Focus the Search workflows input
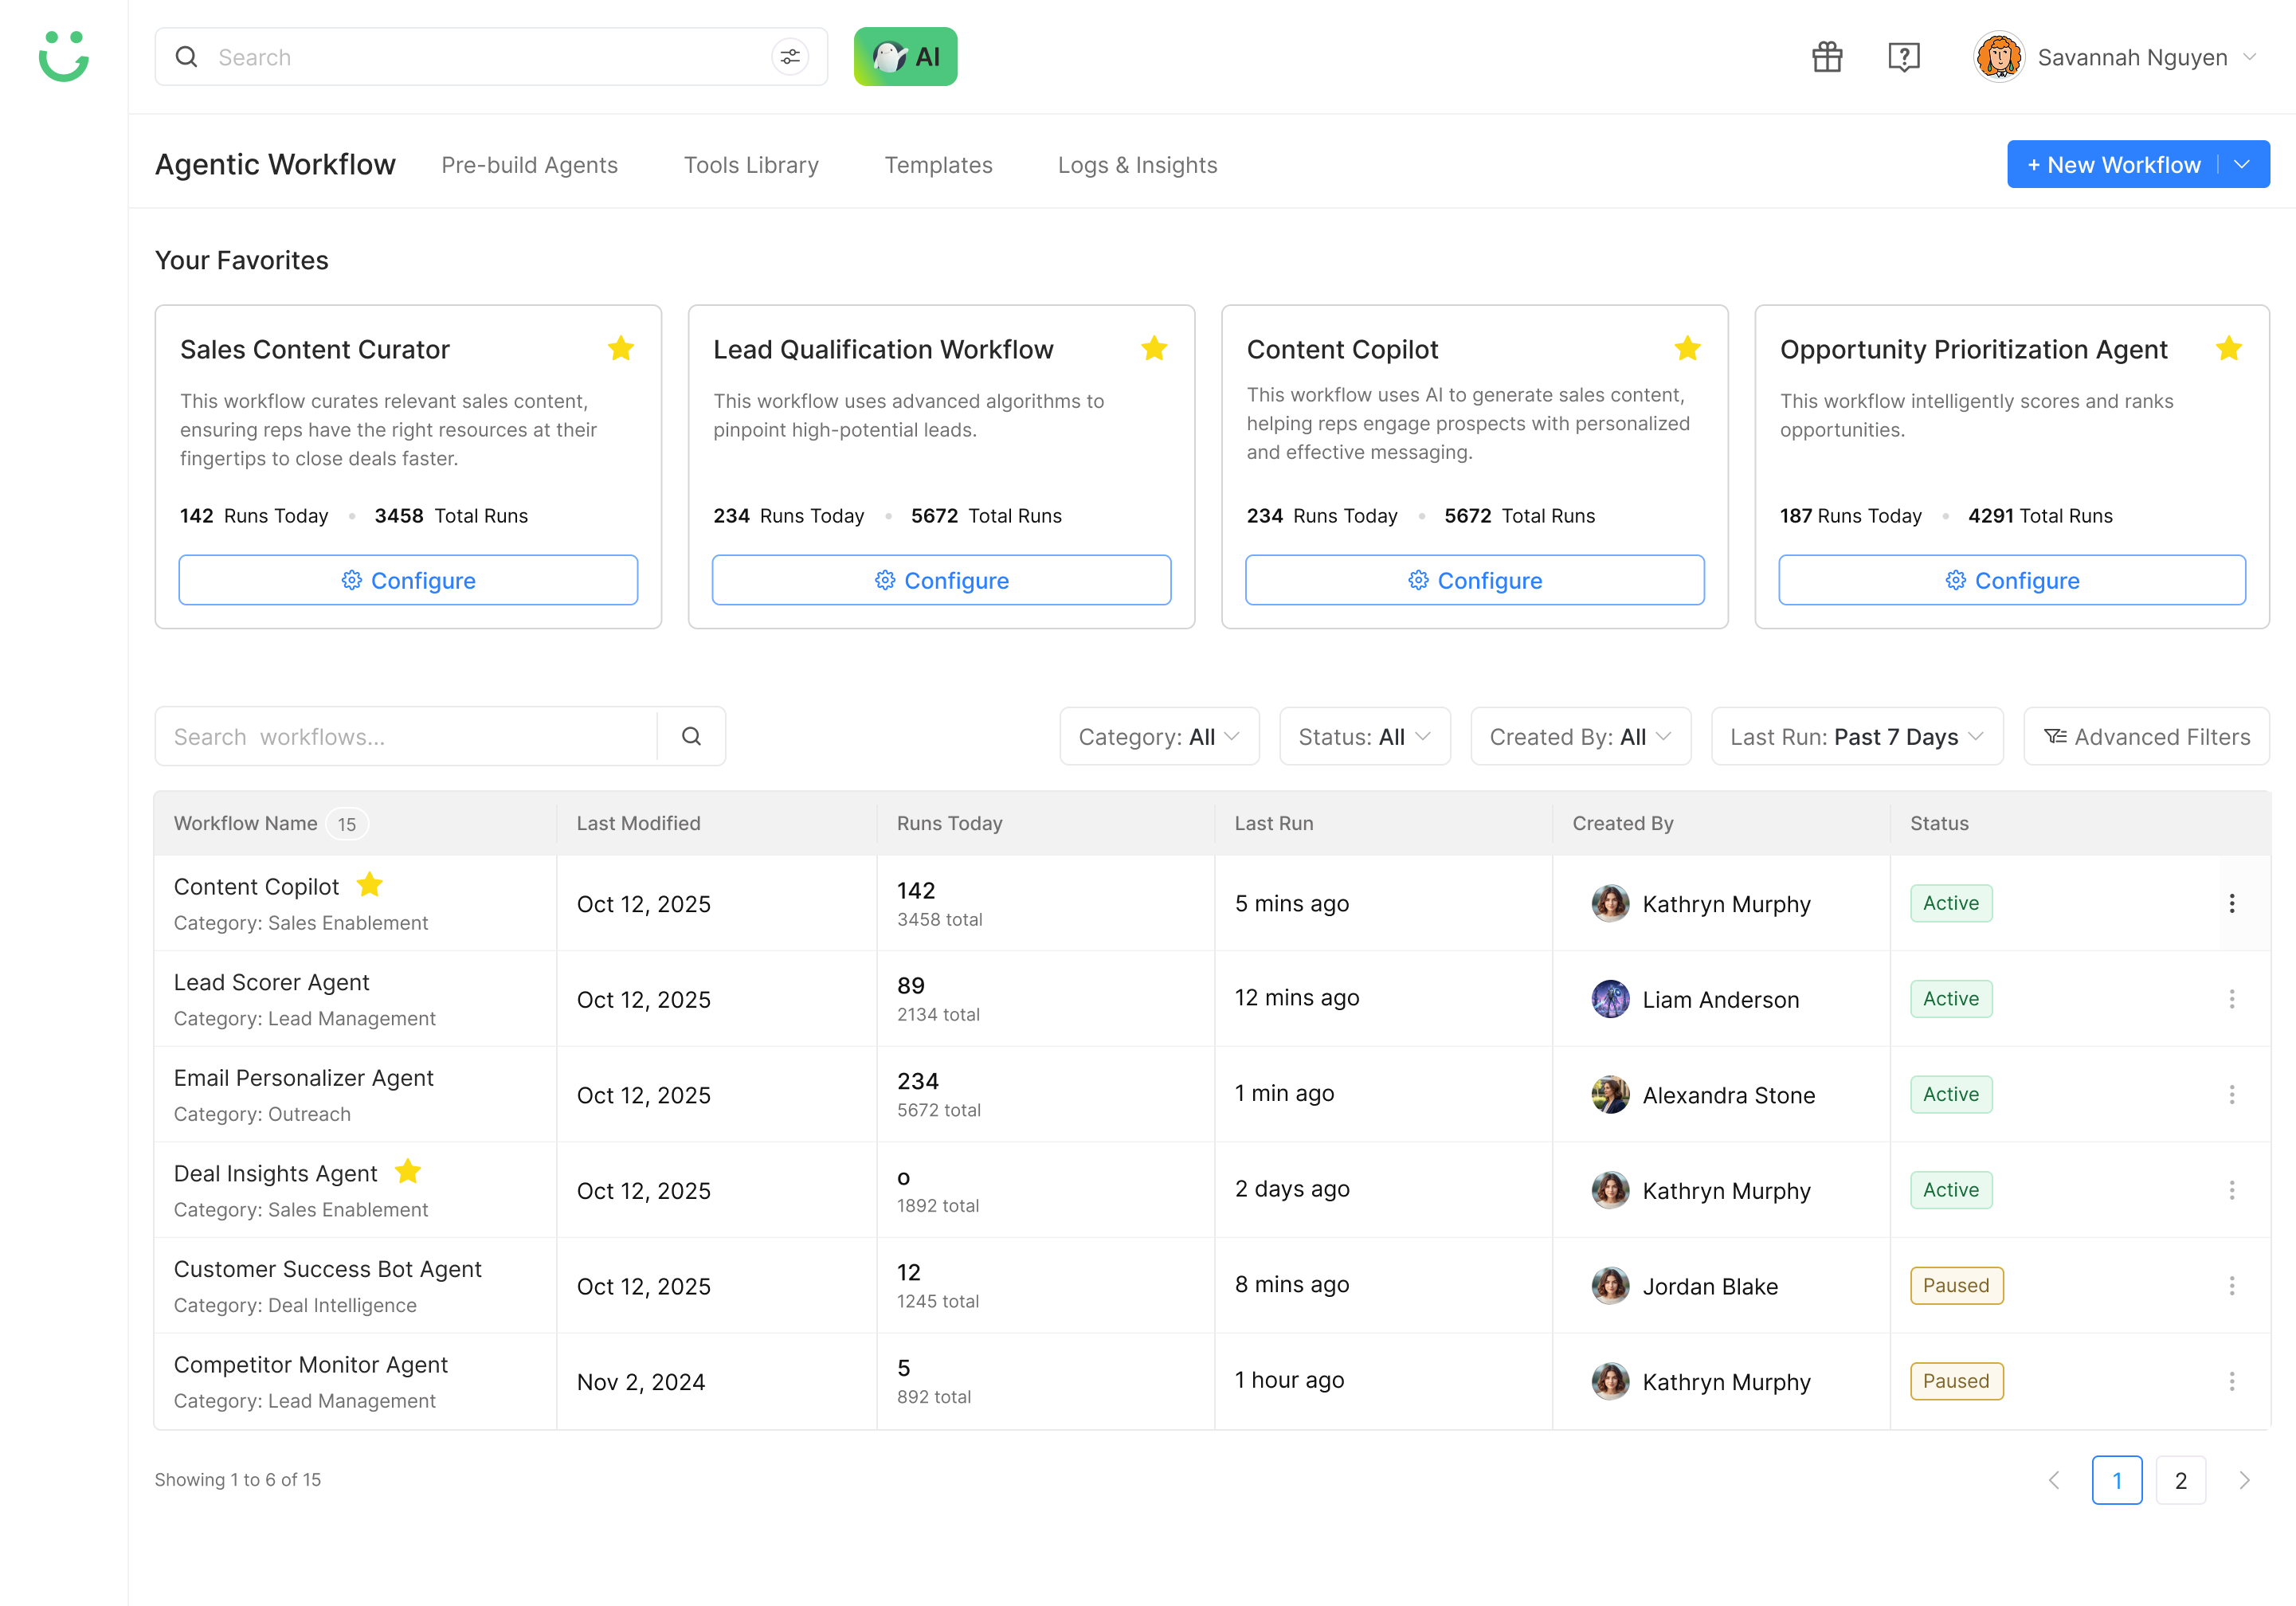 405,736
